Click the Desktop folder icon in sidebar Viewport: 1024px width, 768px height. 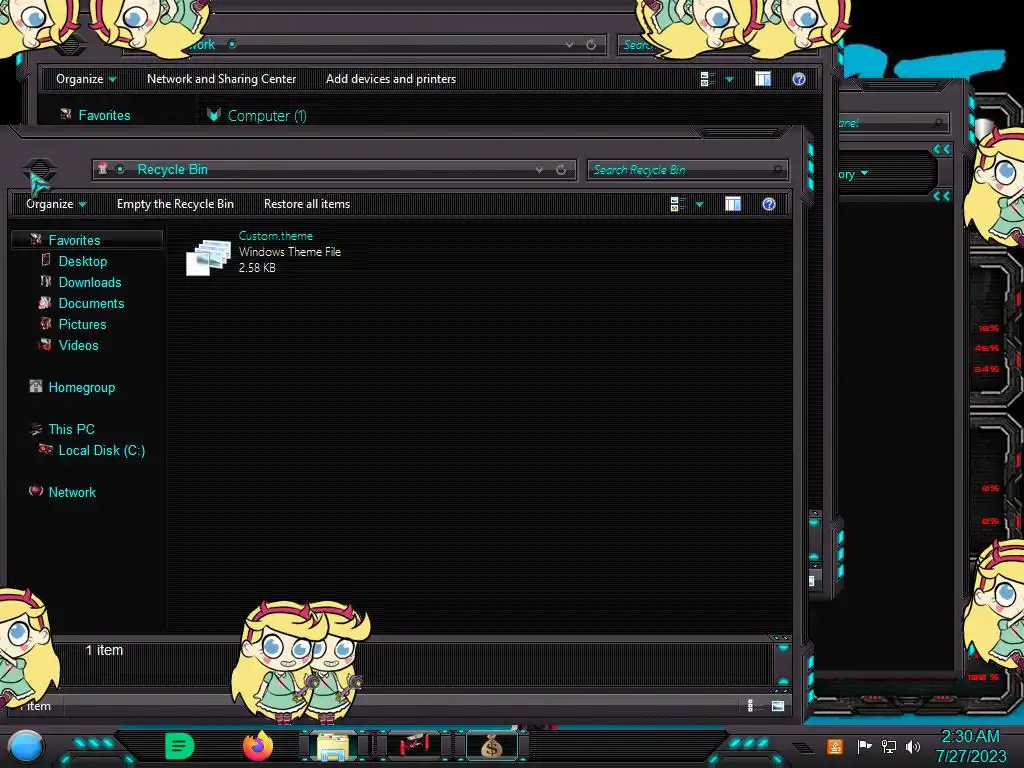(x=46, y=260)
